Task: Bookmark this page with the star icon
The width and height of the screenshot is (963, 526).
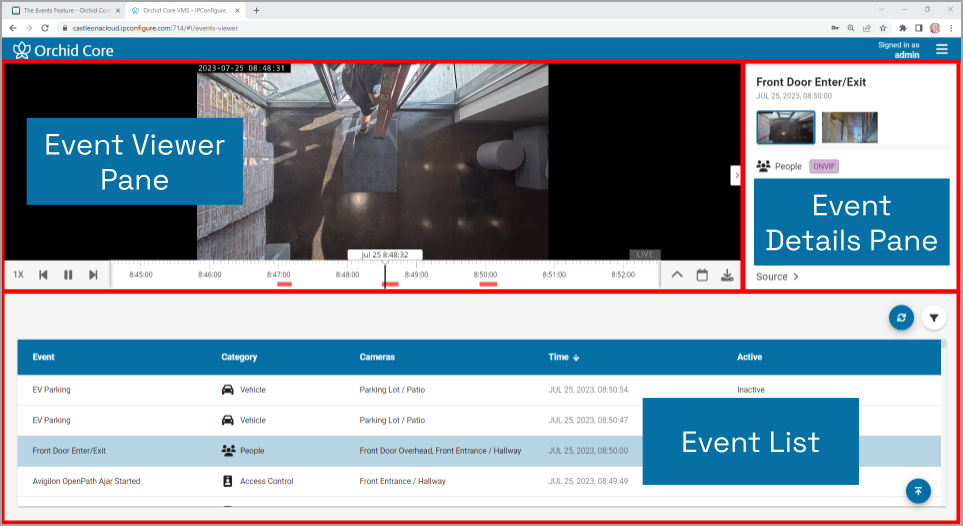Action: pyautogui.click(x=883, y=28)
